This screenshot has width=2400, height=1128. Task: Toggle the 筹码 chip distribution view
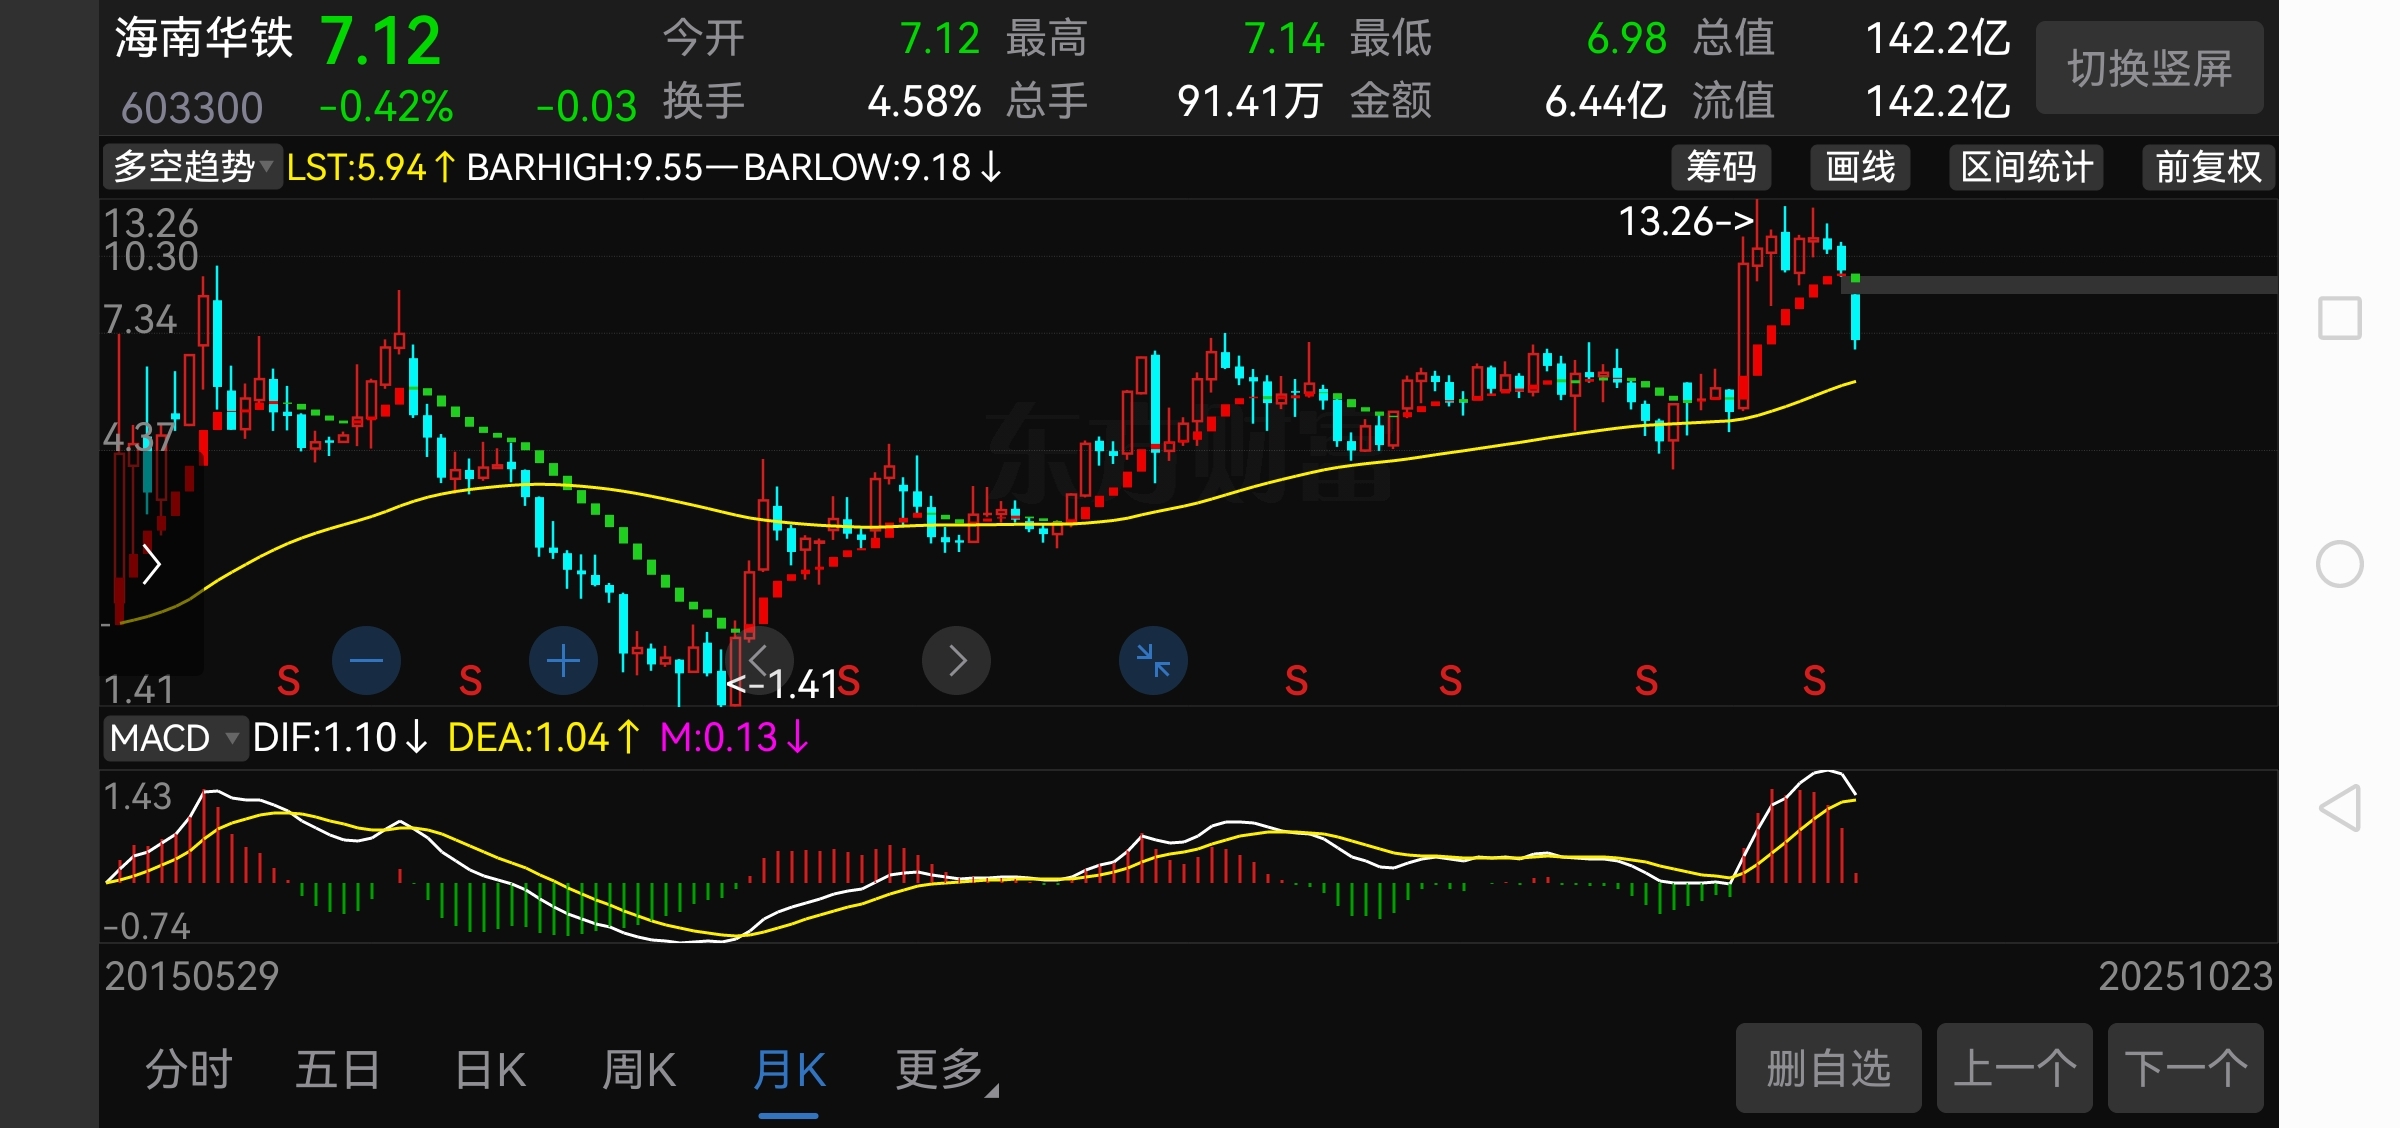click(1721, 167)
